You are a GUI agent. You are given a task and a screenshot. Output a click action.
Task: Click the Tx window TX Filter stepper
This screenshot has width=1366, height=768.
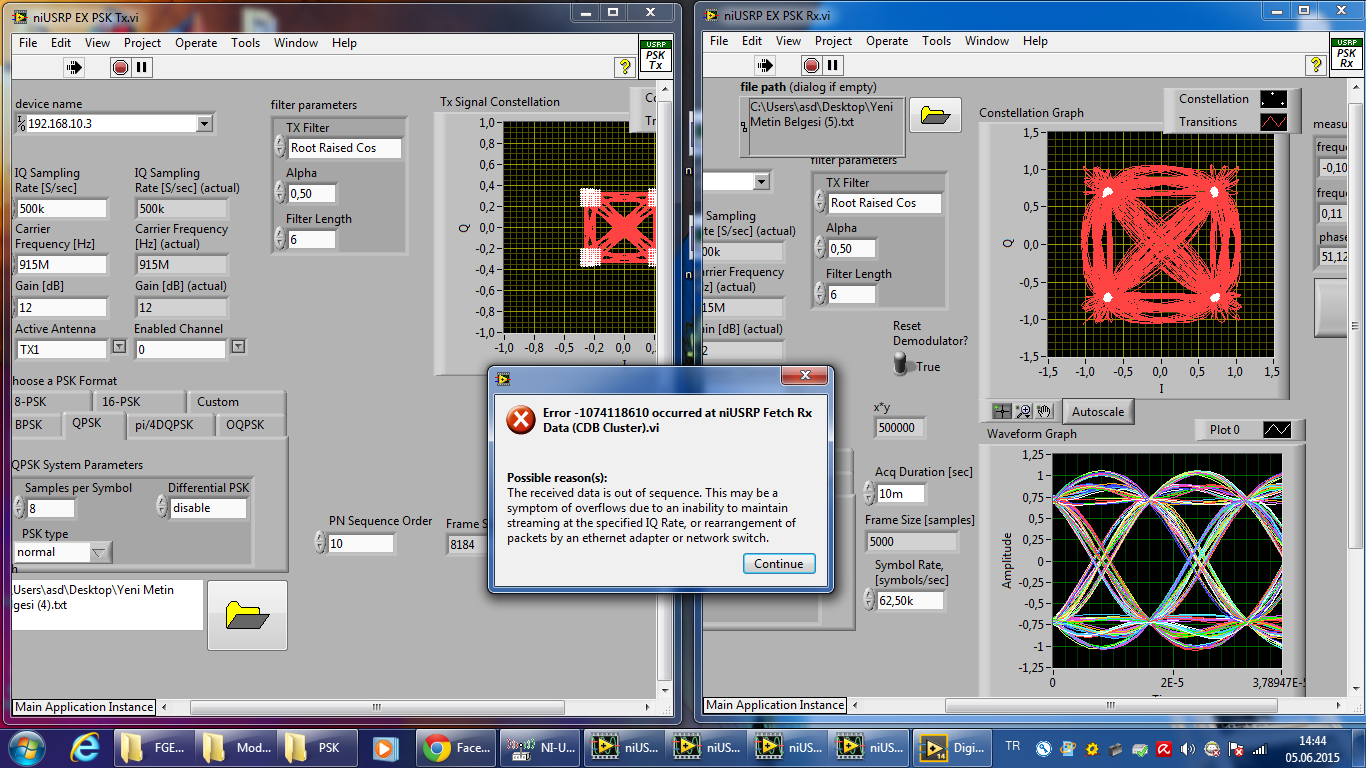point(280,147)
